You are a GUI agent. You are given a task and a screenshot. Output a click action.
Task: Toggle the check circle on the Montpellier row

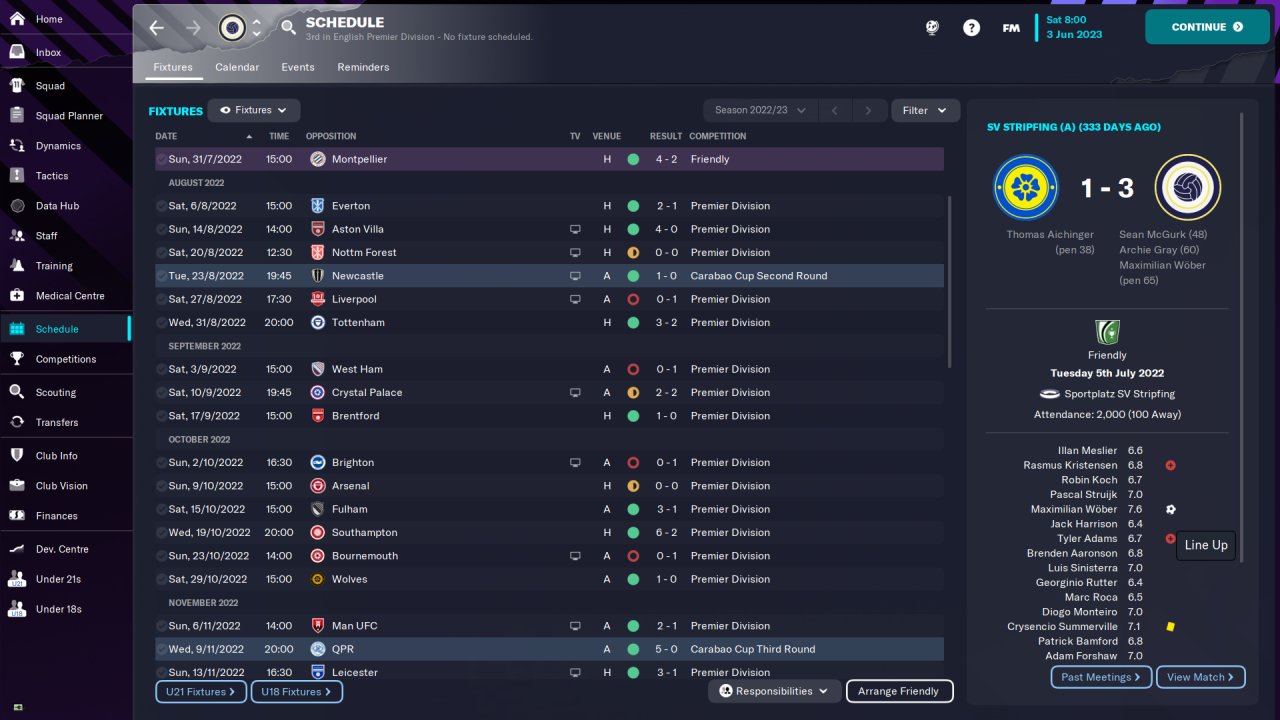161,159
